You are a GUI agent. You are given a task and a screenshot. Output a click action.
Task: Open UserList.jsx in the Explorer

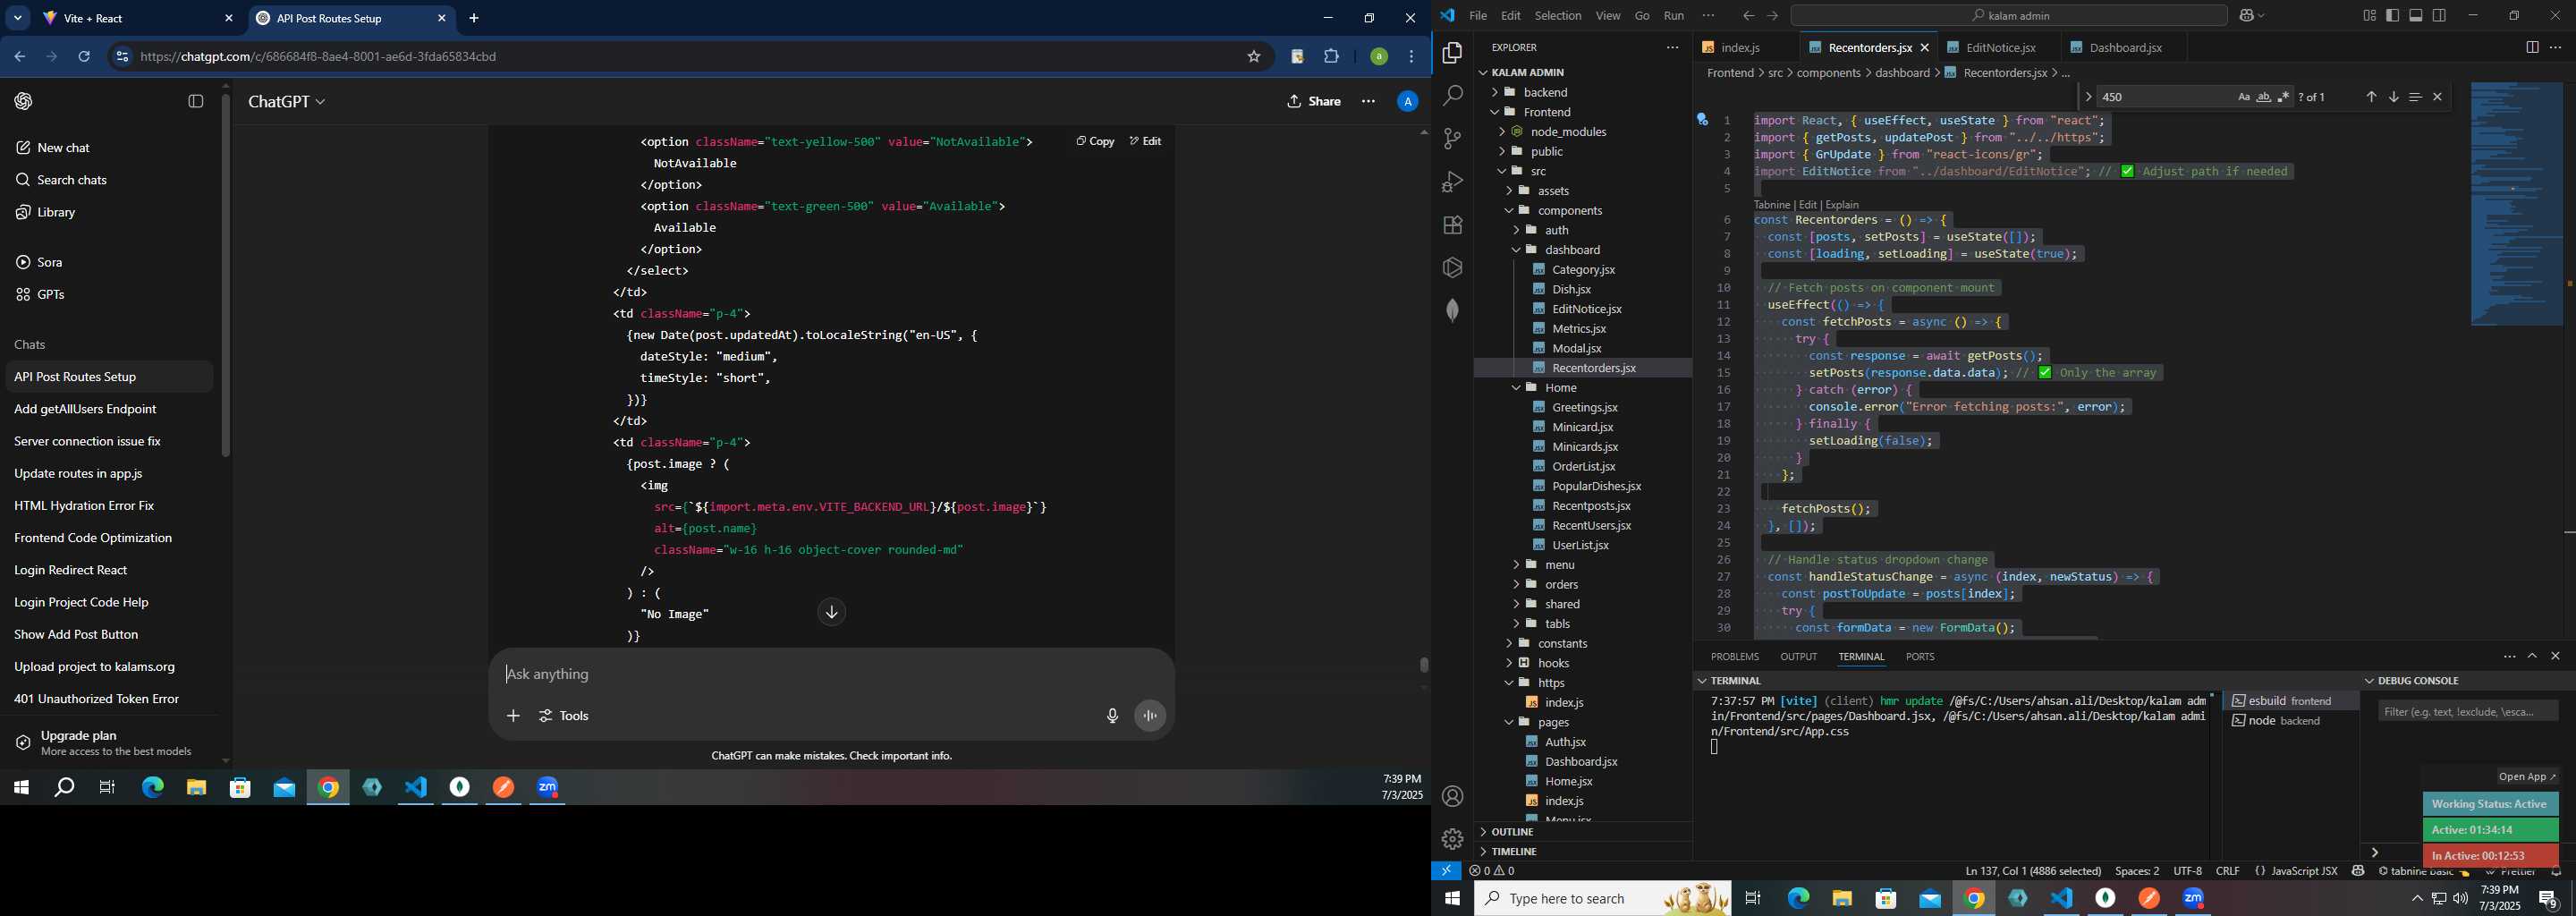pos(1580,545)
